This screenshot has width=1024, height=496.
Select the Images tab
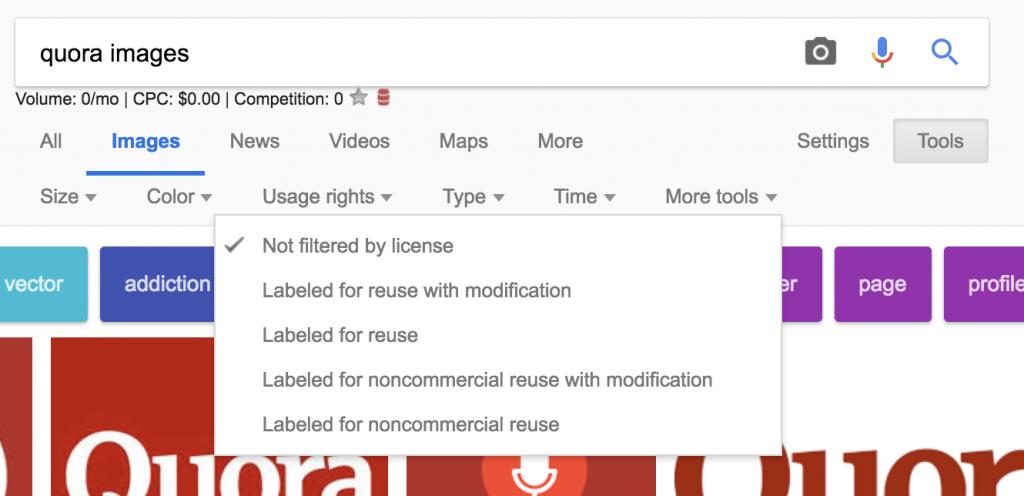146,141
